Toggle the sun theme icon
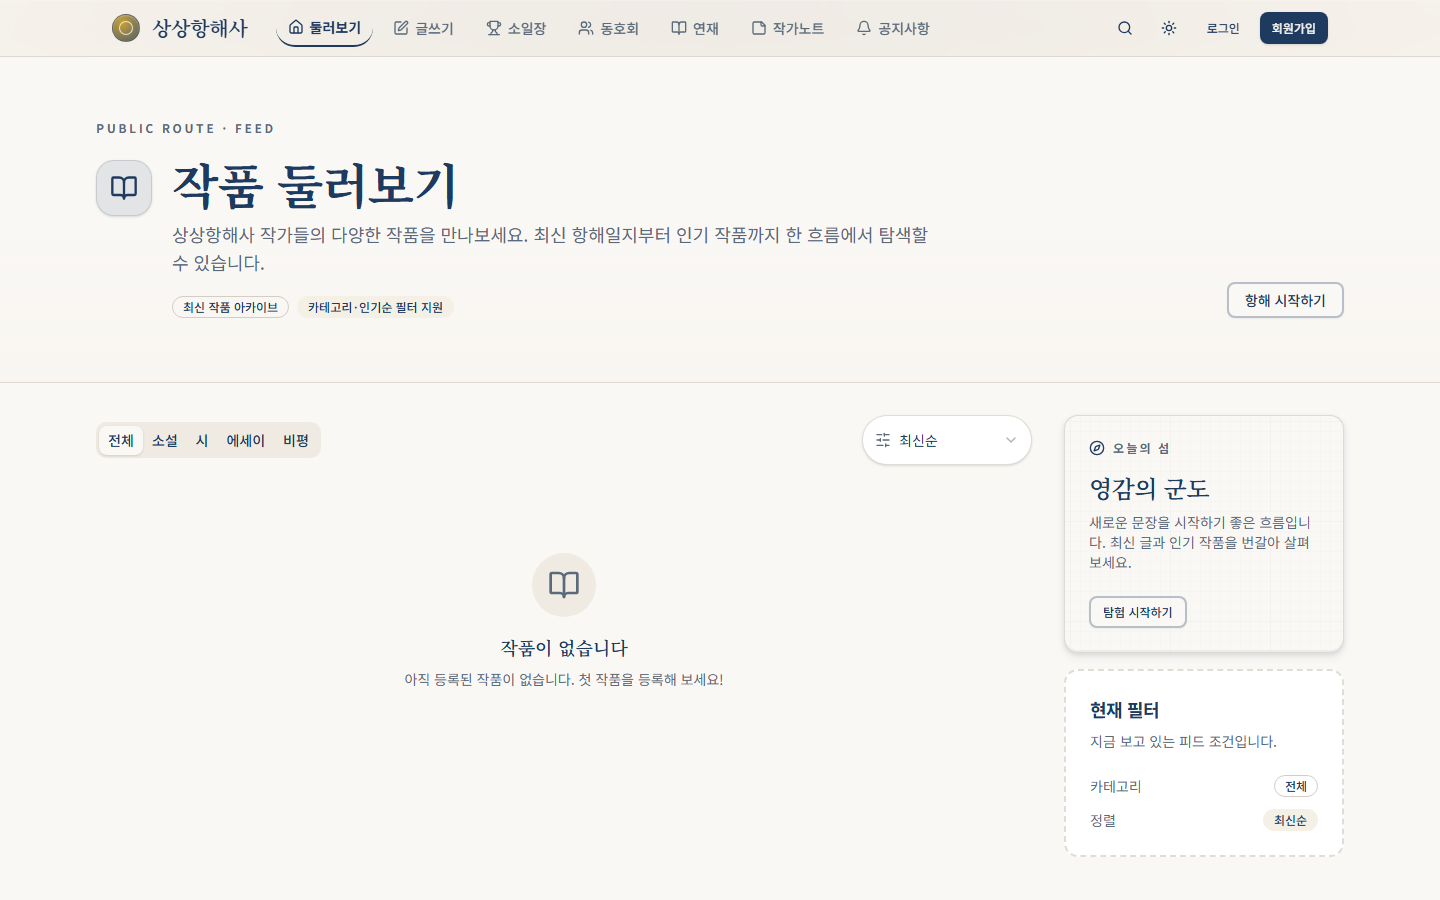Viewport: 1440px width, 900px height. point(1169,28)
